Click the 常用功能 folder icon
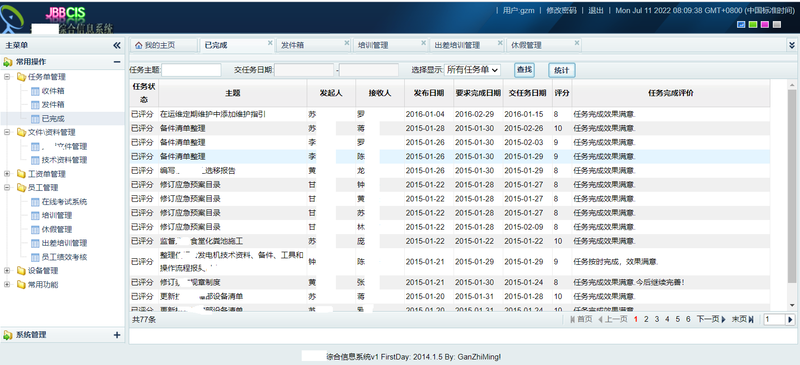The width and height of the screenshot is (800, 365). 21,284
